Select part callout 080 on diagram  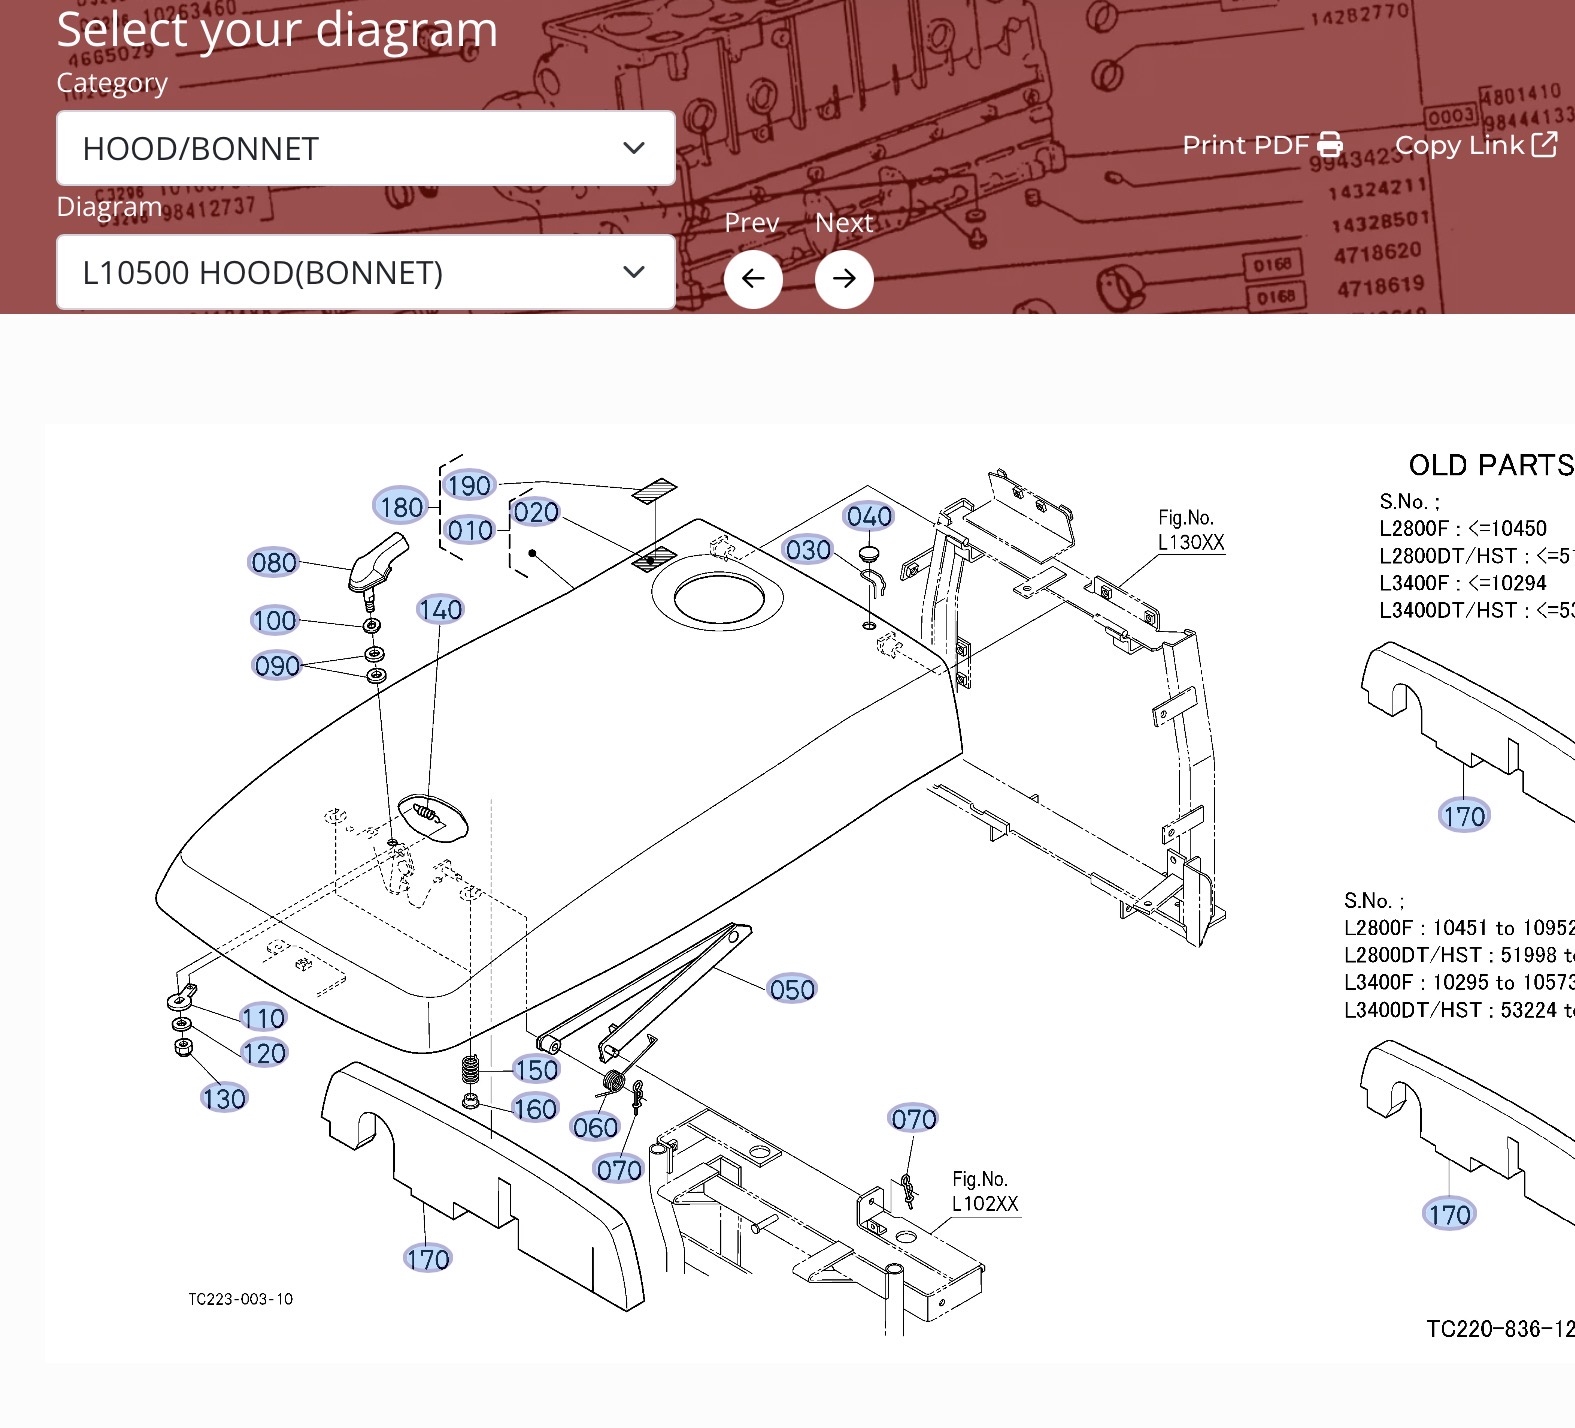pos(274,563)
